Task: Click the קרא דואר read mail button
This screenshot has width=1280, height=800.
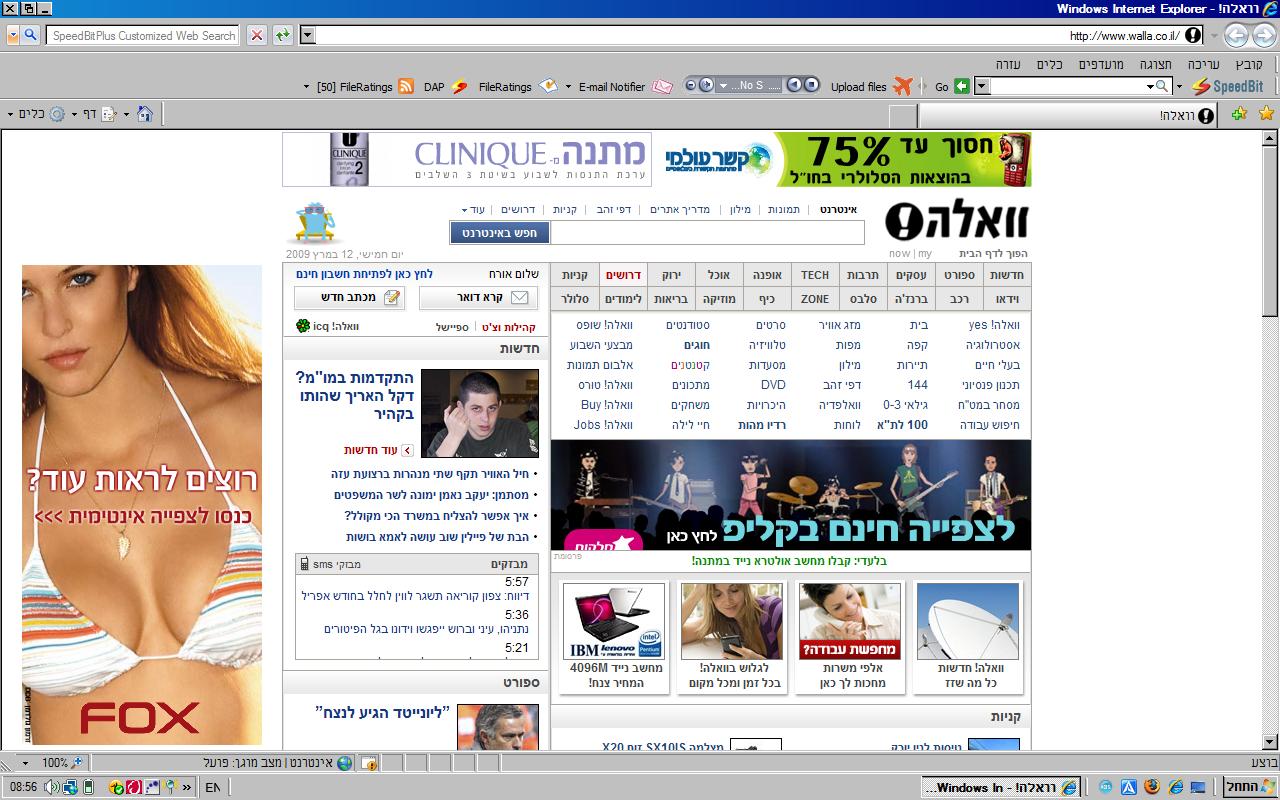Action: (x=478, y=297)
